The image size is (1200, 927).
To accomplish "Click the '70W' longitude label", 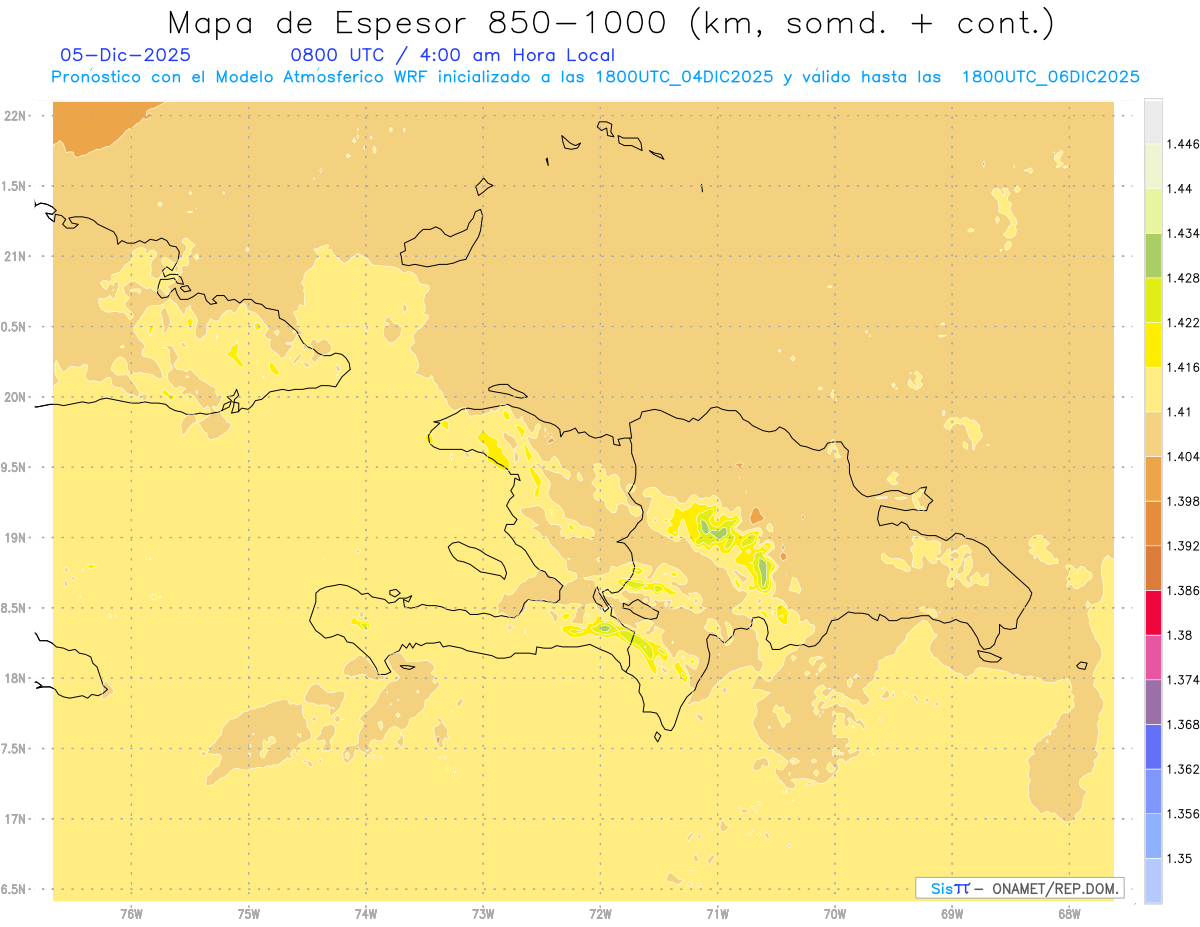I will click(835, 914).
